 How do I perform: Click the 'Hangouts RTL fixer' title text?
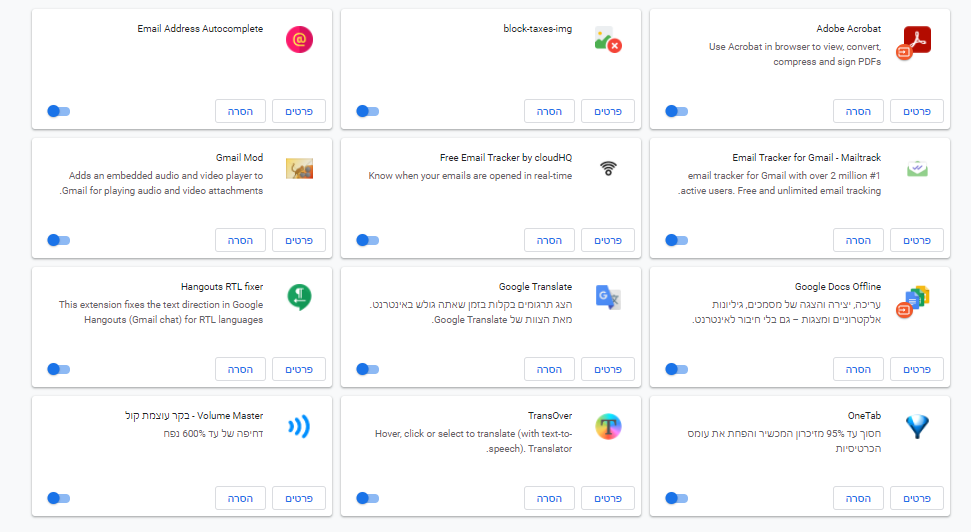tap(222, 287)
